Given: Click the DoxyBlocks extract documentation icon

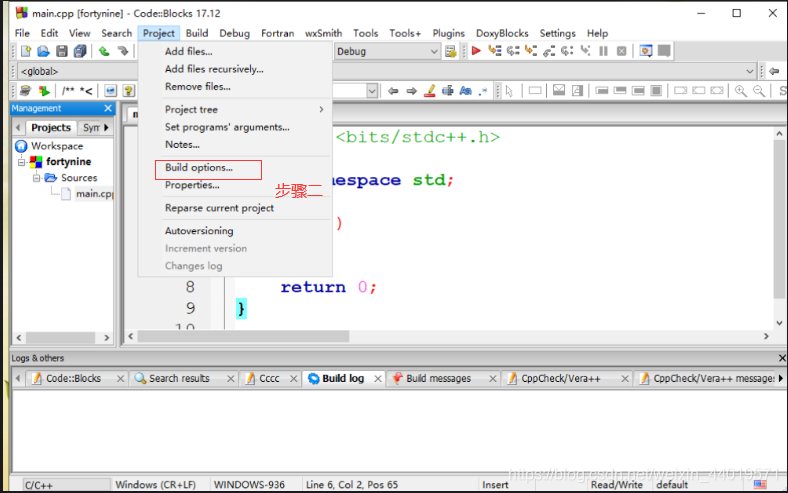Looking at the screenshot, I should (44, 91).
